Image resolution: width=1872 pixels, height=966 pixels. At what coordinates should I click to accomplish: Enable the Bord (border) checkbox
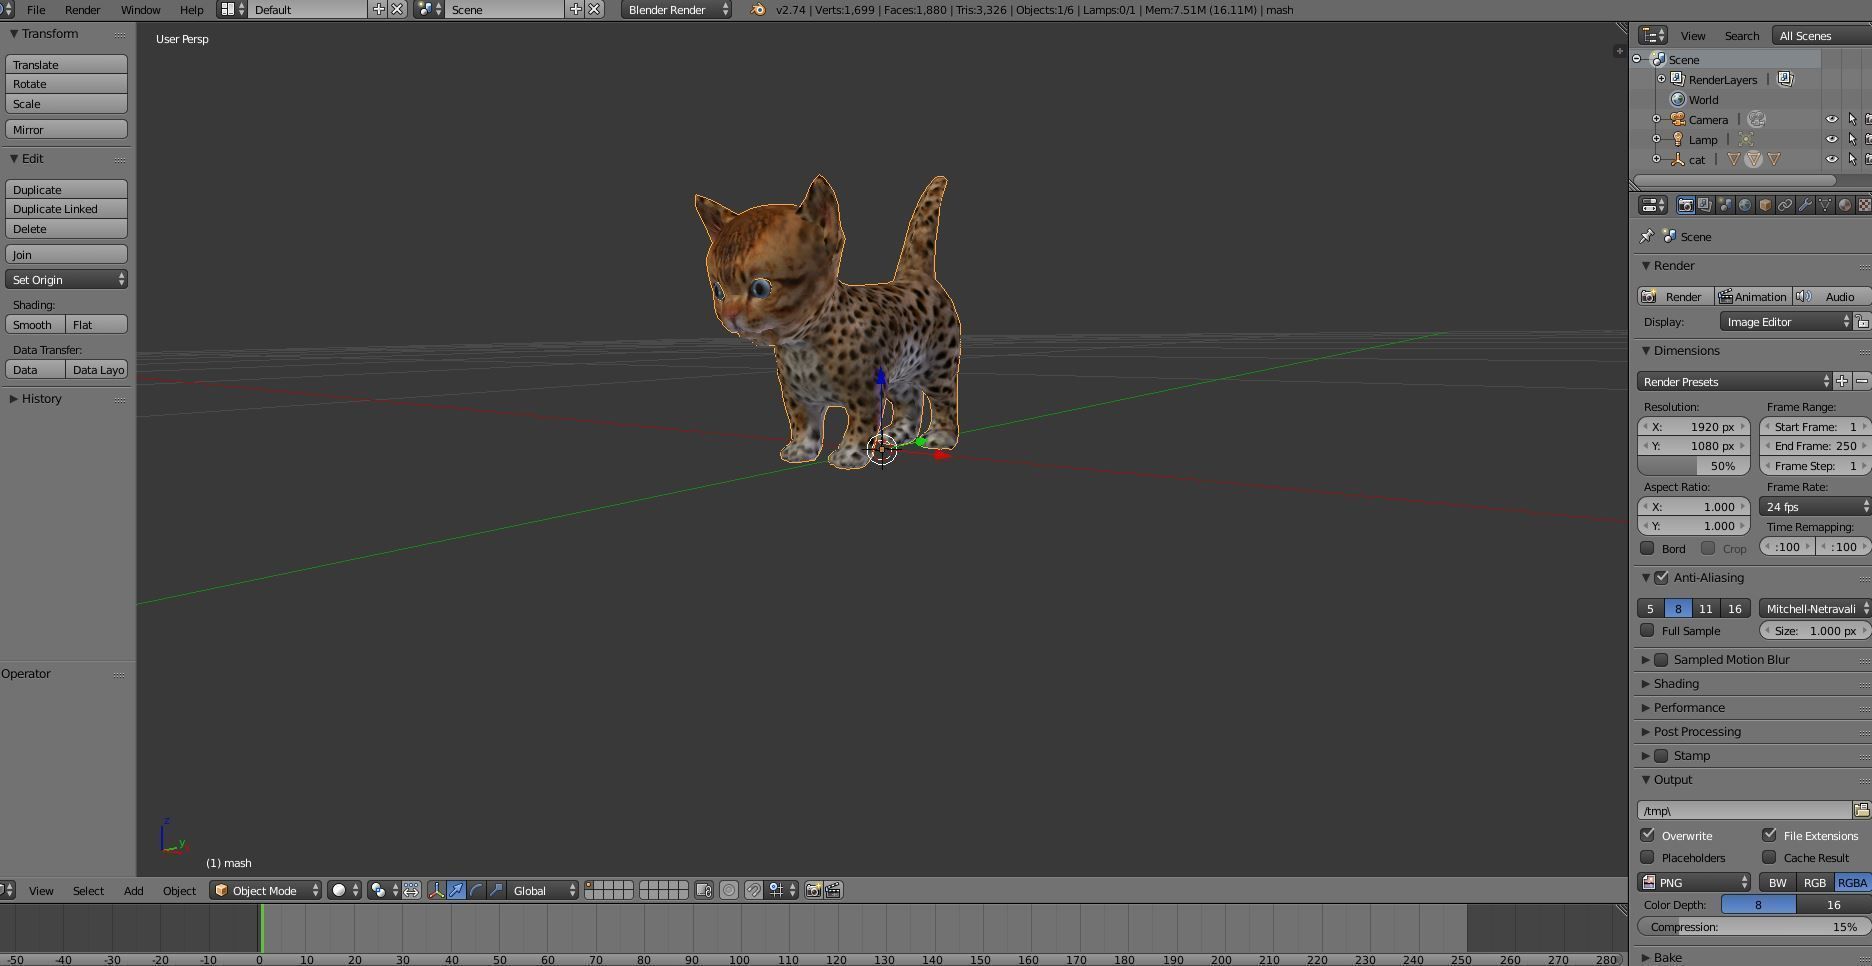(1647, 548)
